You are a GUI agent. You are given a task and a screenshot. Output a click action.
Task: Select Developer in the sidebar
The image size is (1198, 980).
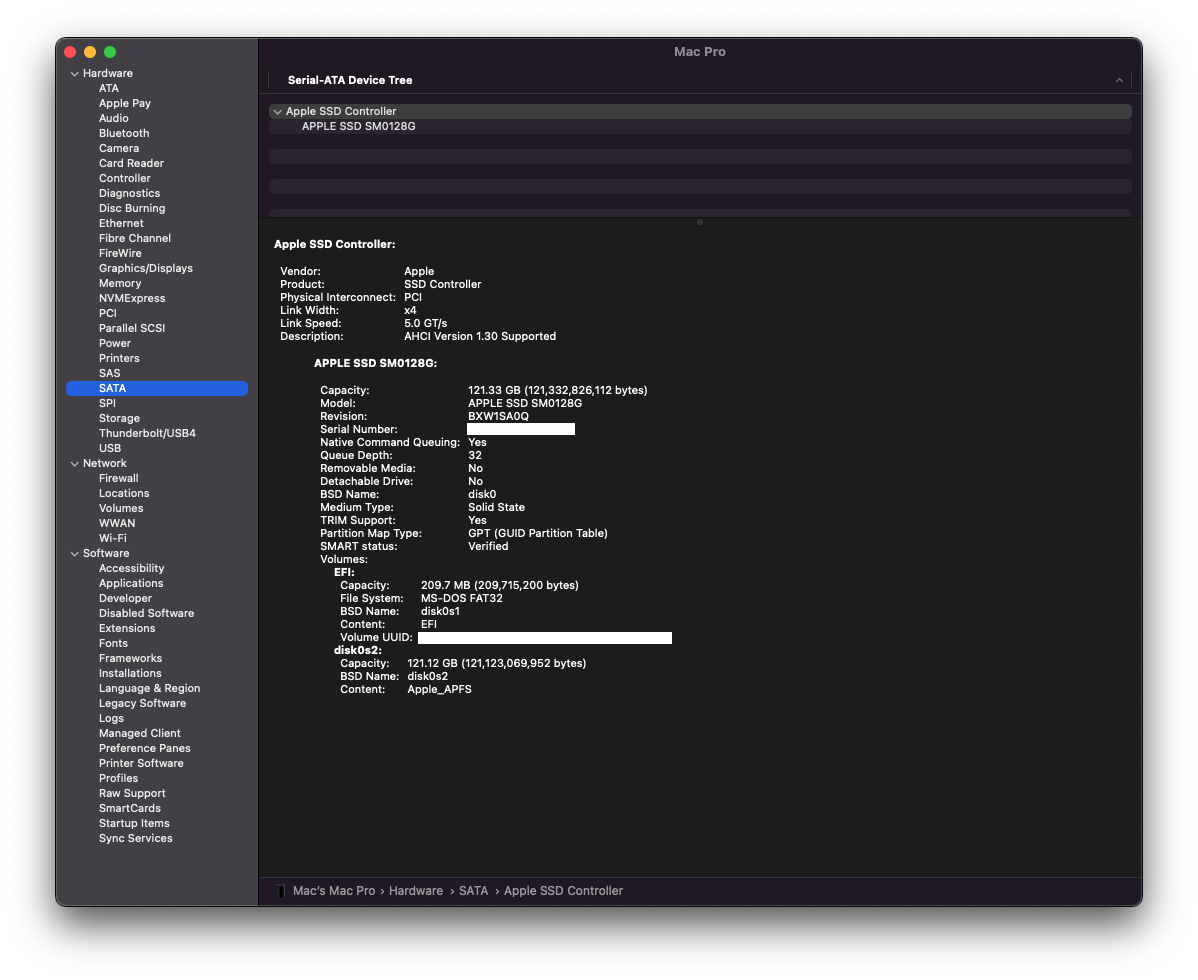tap(125, 598)
